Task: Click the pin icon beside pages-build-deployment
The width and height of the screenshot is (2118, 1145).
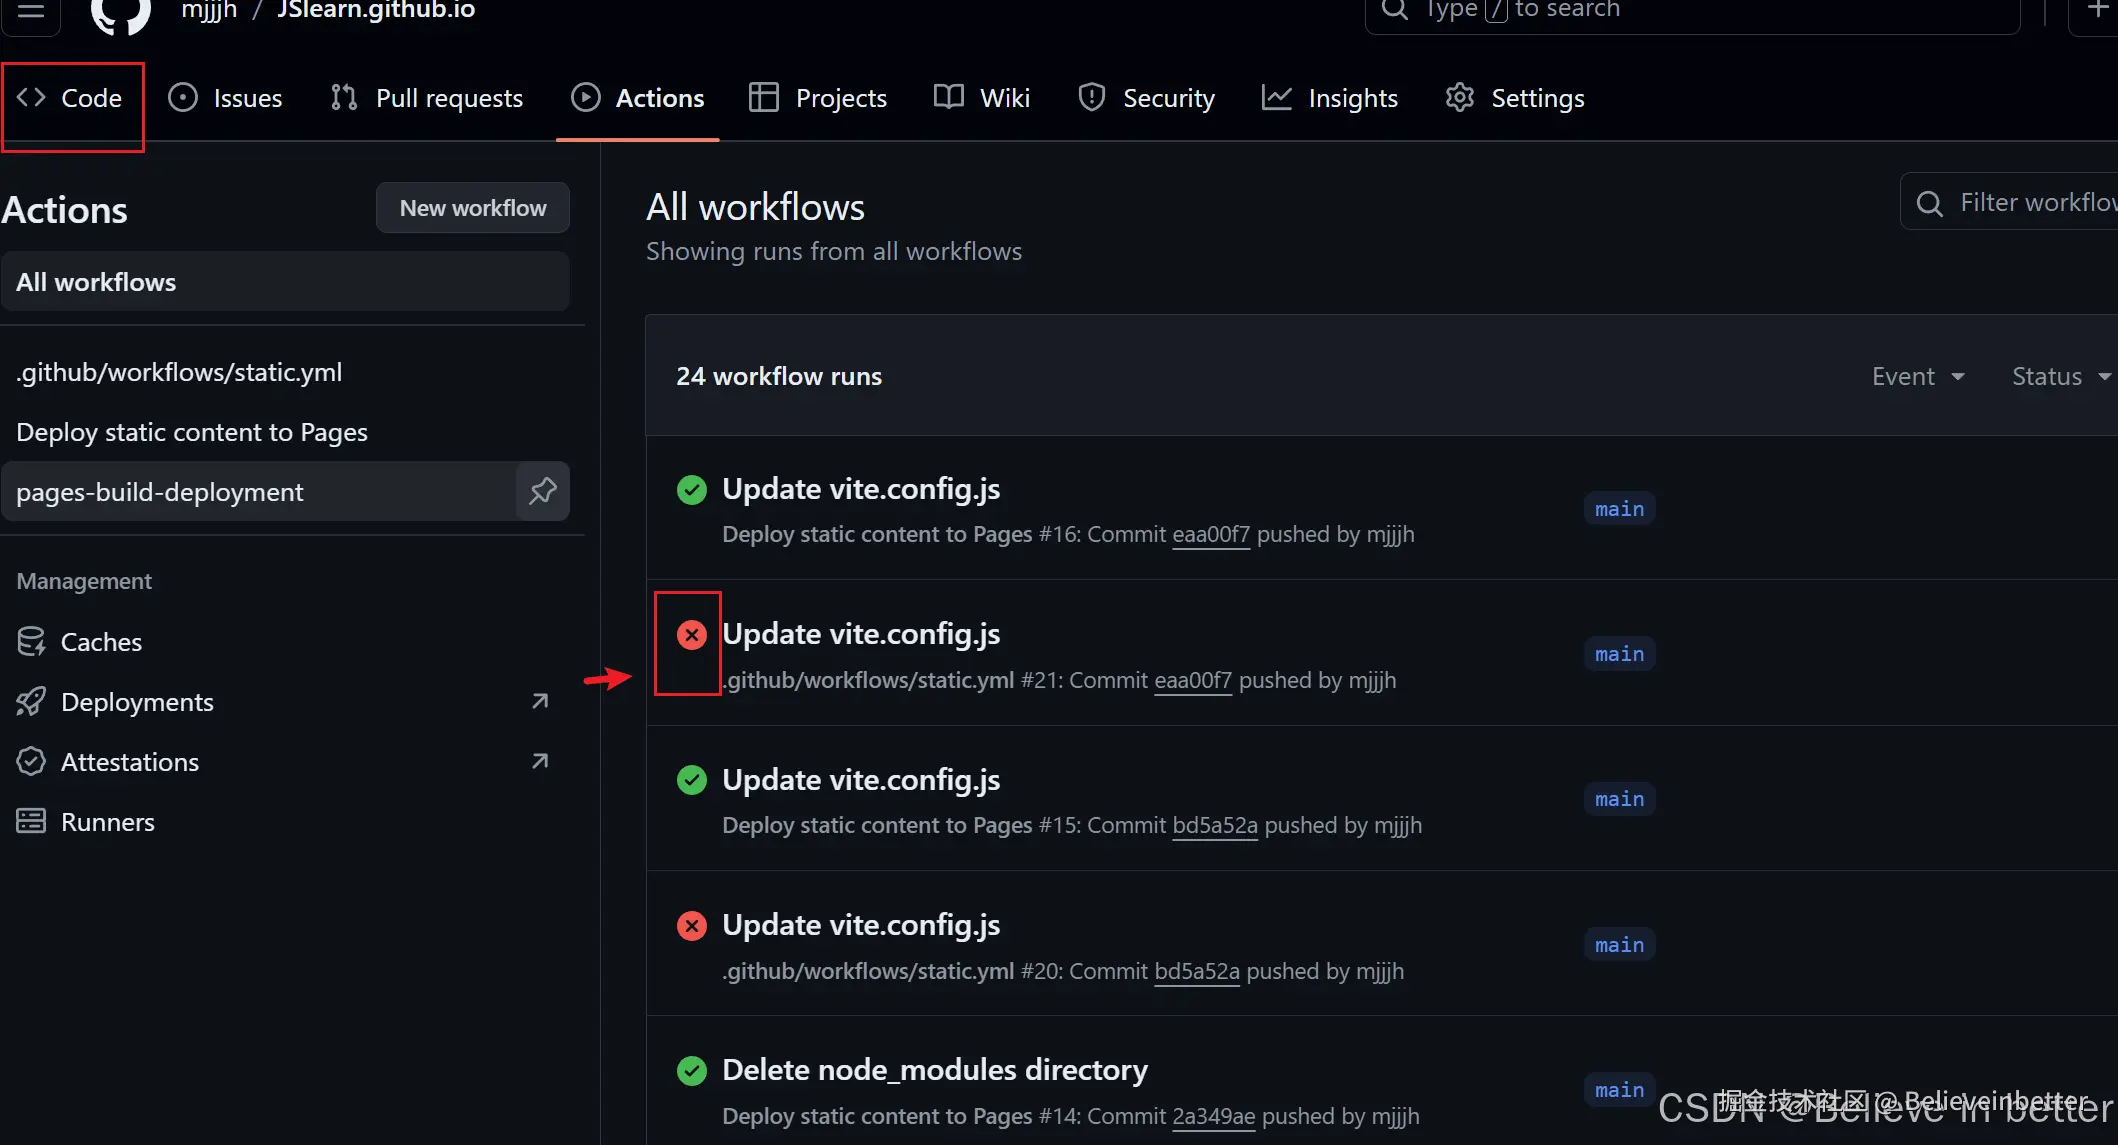Action: pyautogui.click(x=542, y=491)
